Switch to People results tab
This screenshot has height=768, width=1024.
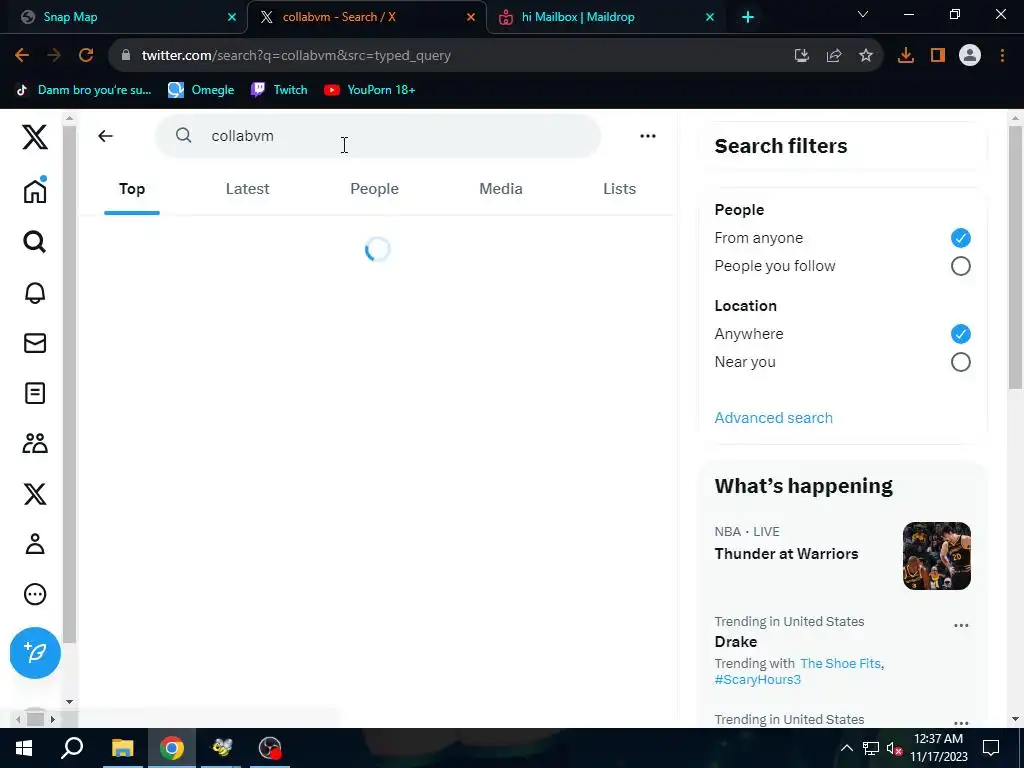[374, 189]
